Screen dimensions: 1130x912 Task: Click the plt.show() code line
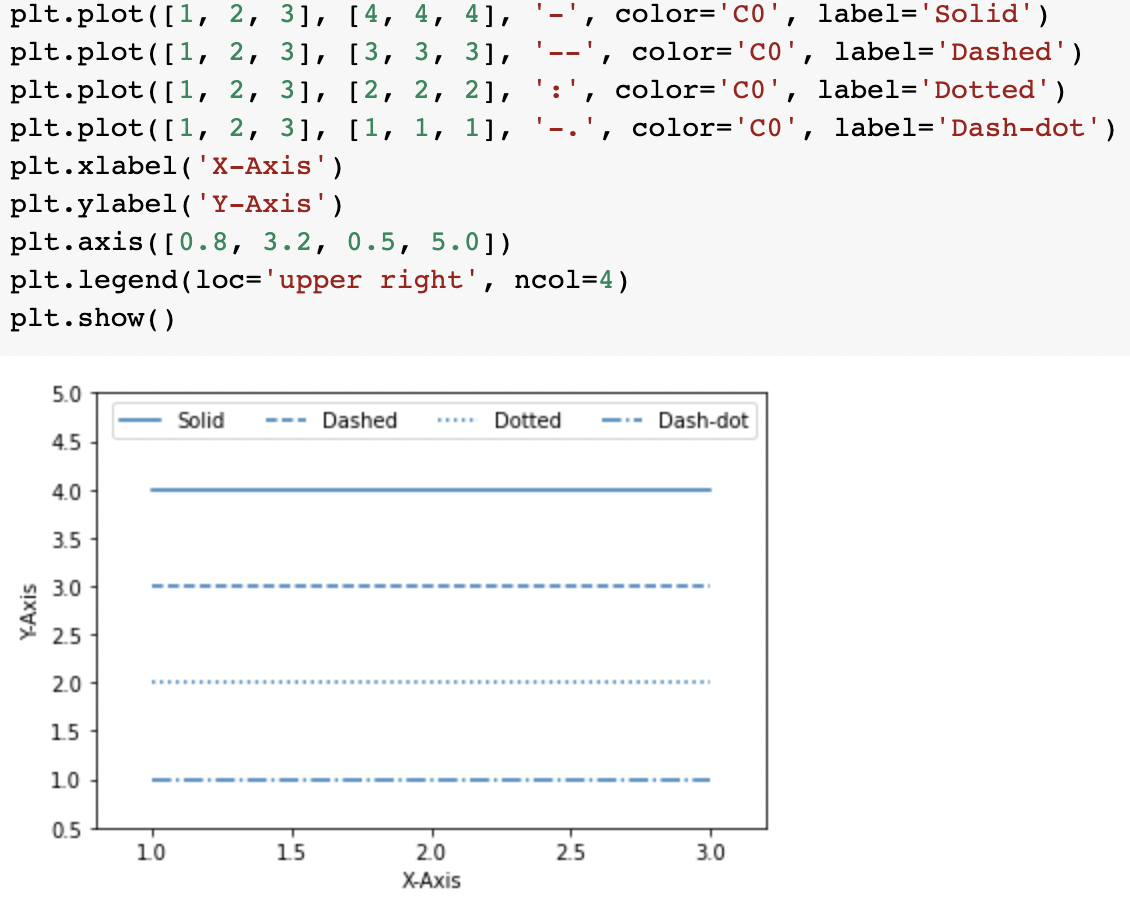pos(92,319)
